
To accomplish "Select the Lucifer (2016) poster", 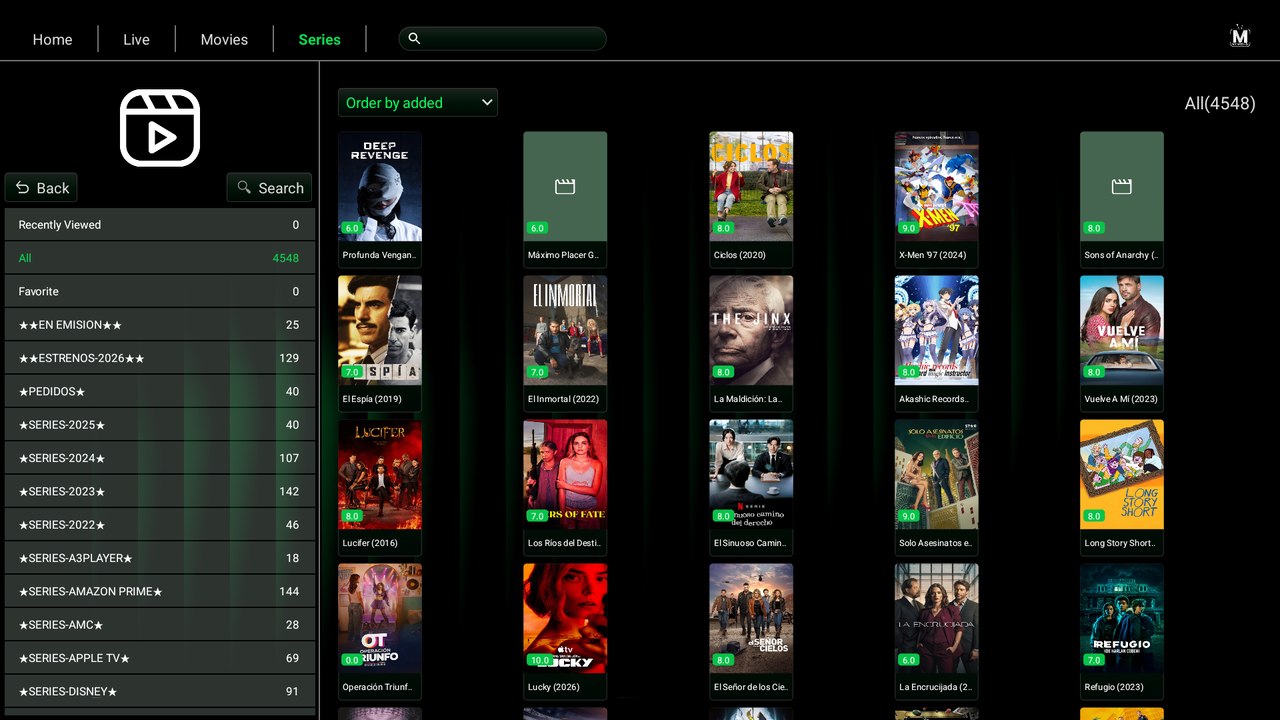I will 380,474.
